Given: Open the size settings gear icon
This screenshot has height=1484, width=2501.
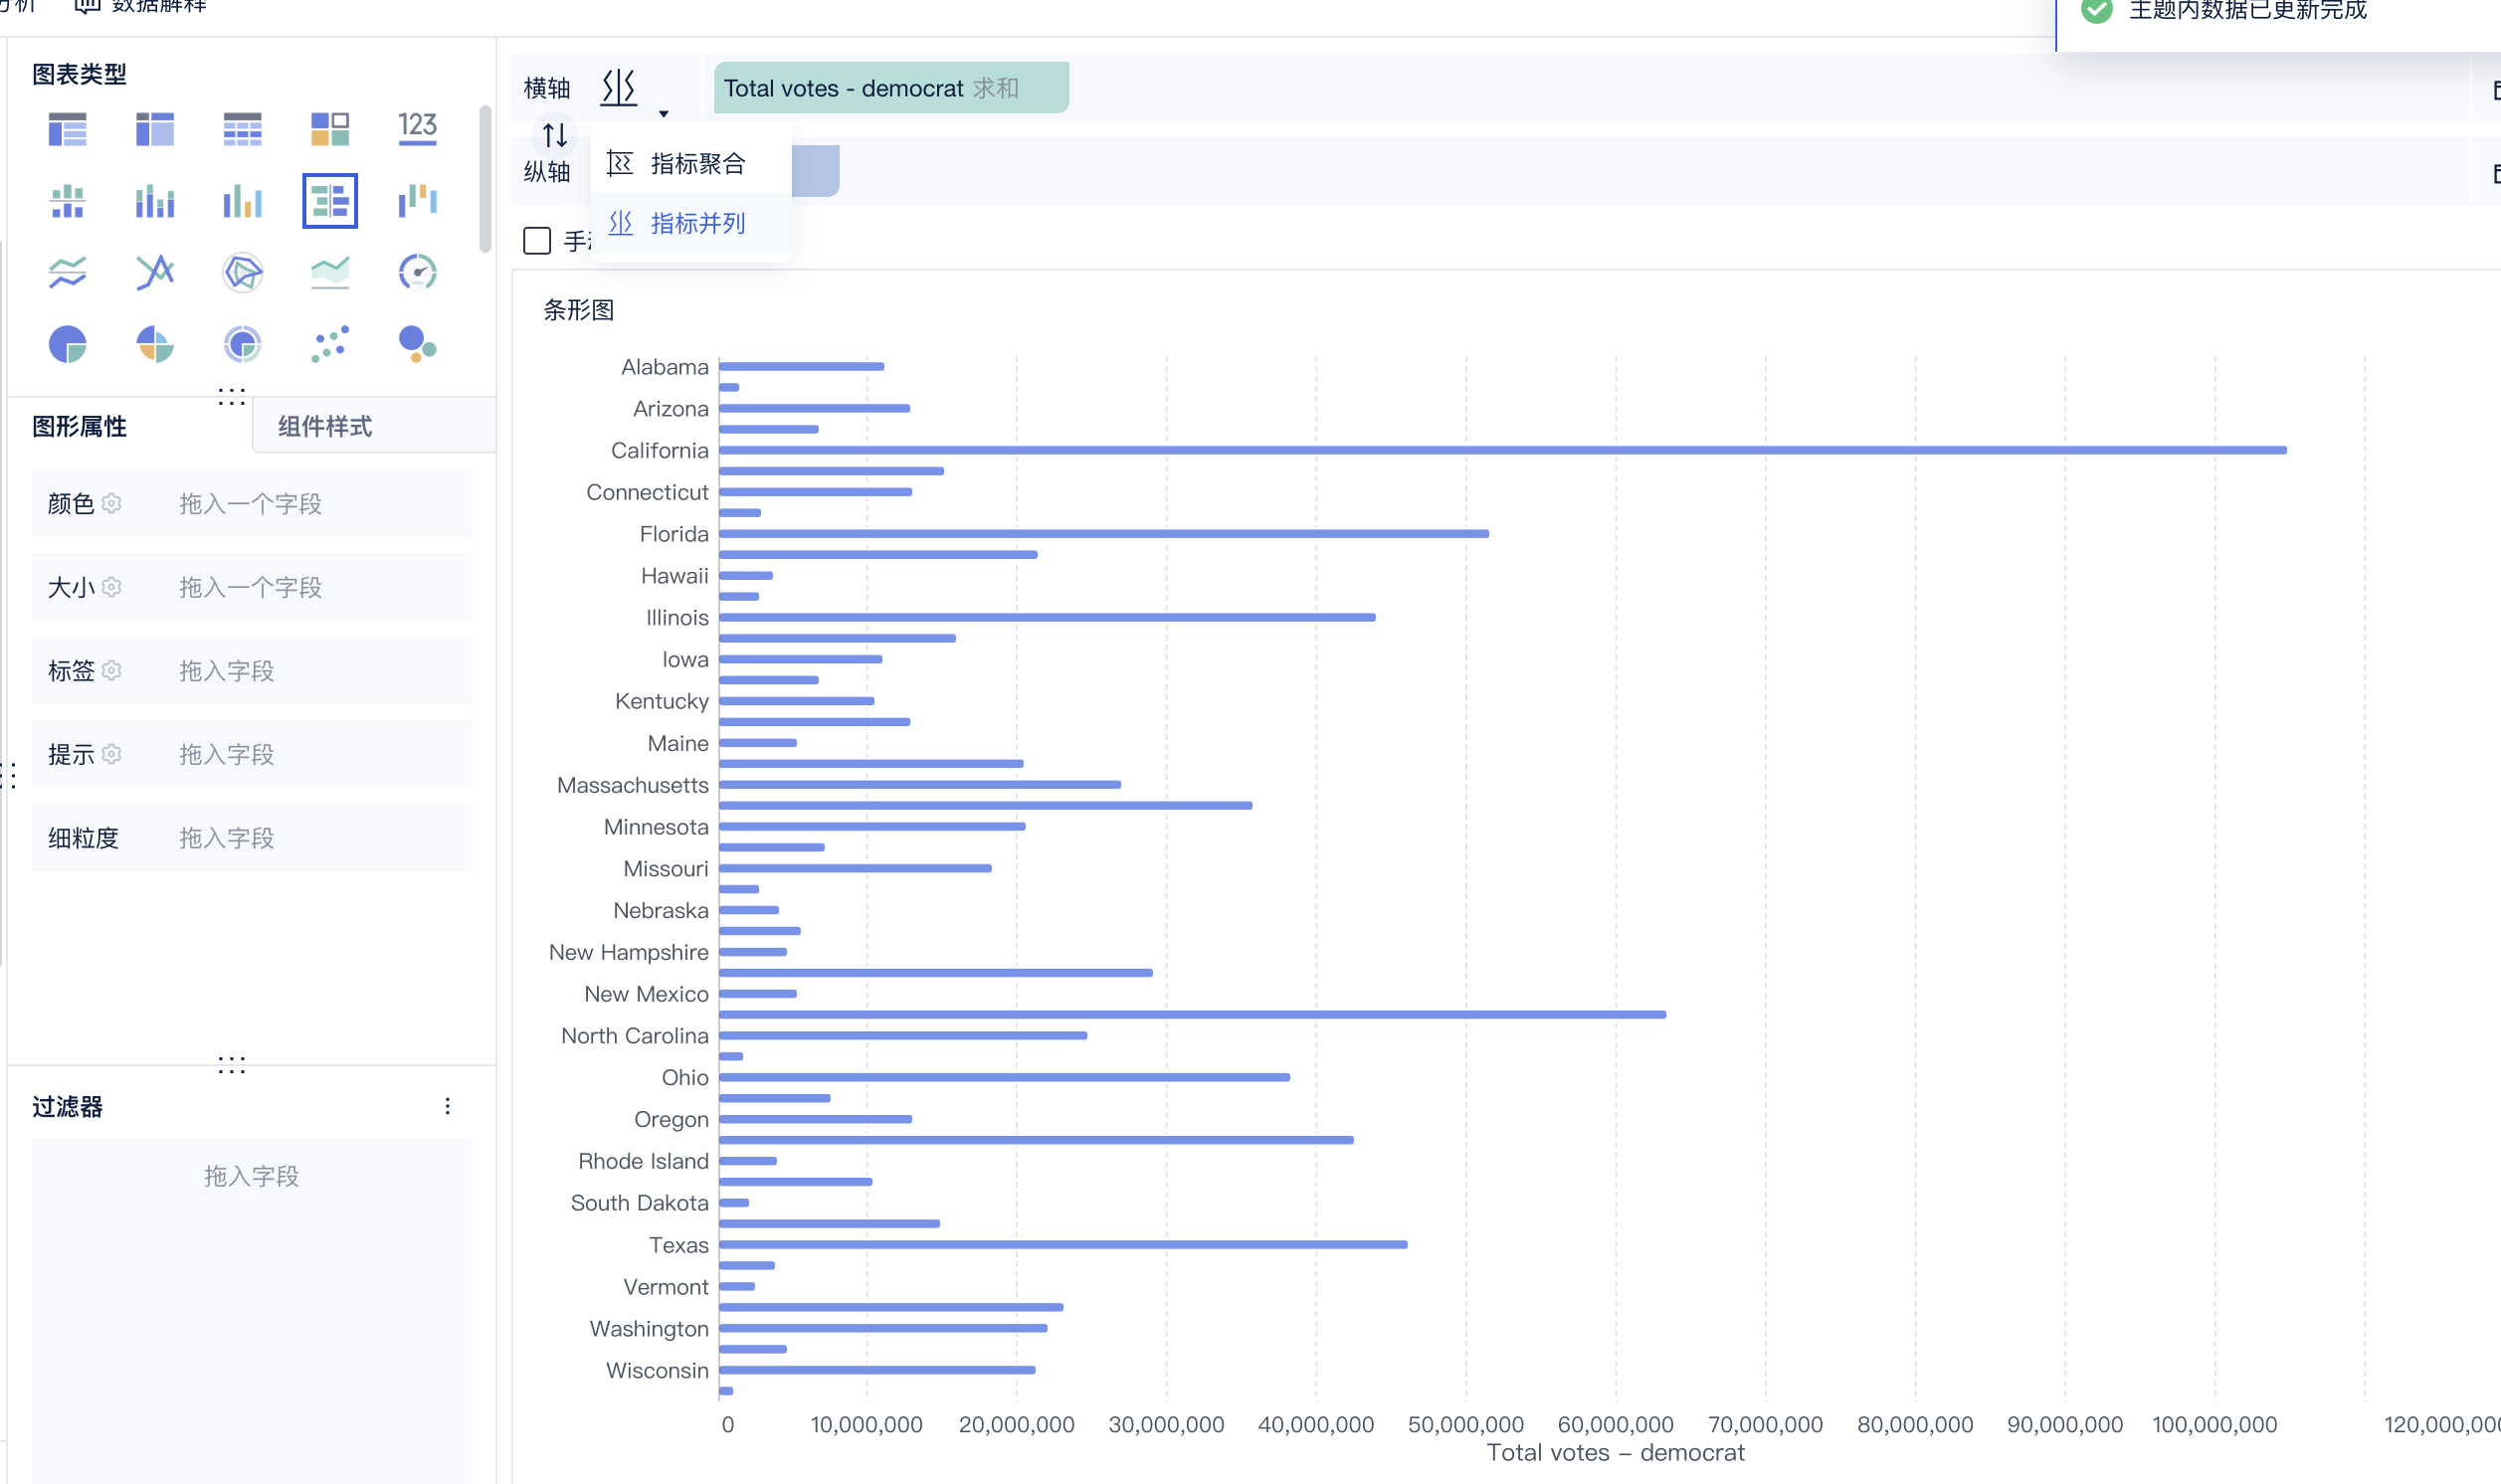Looking at the screenshot, I should 112,587.
